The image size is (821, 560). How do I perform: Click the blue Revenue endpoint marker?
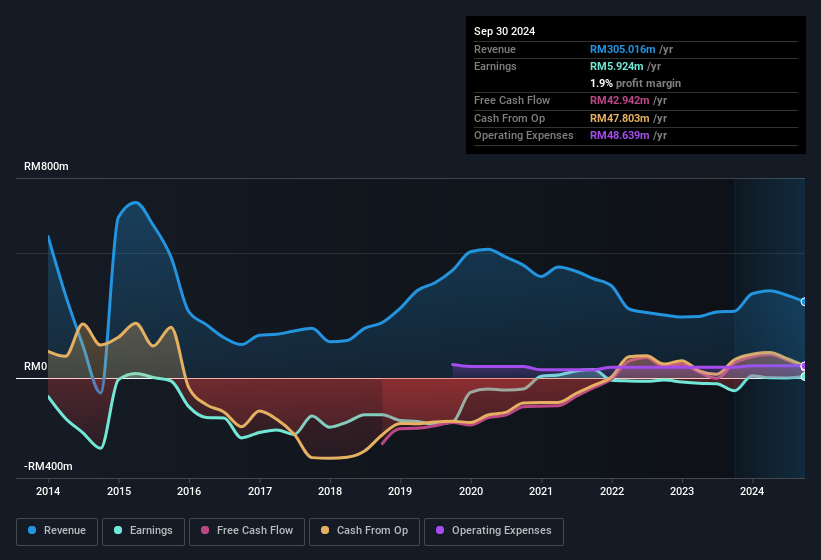click(804, 302)
